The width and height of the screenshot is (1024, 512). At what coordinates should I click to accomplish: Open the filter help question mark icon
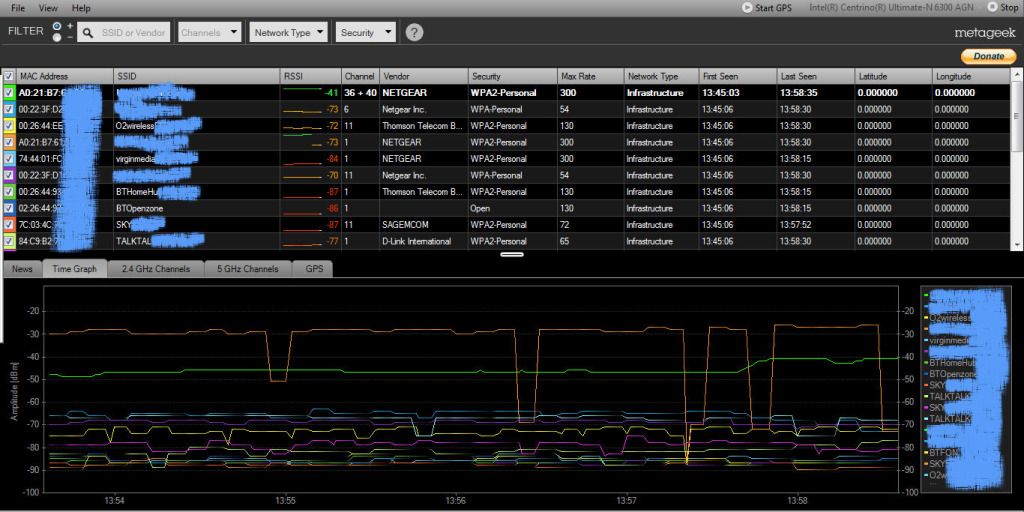(x=414, y=33)
